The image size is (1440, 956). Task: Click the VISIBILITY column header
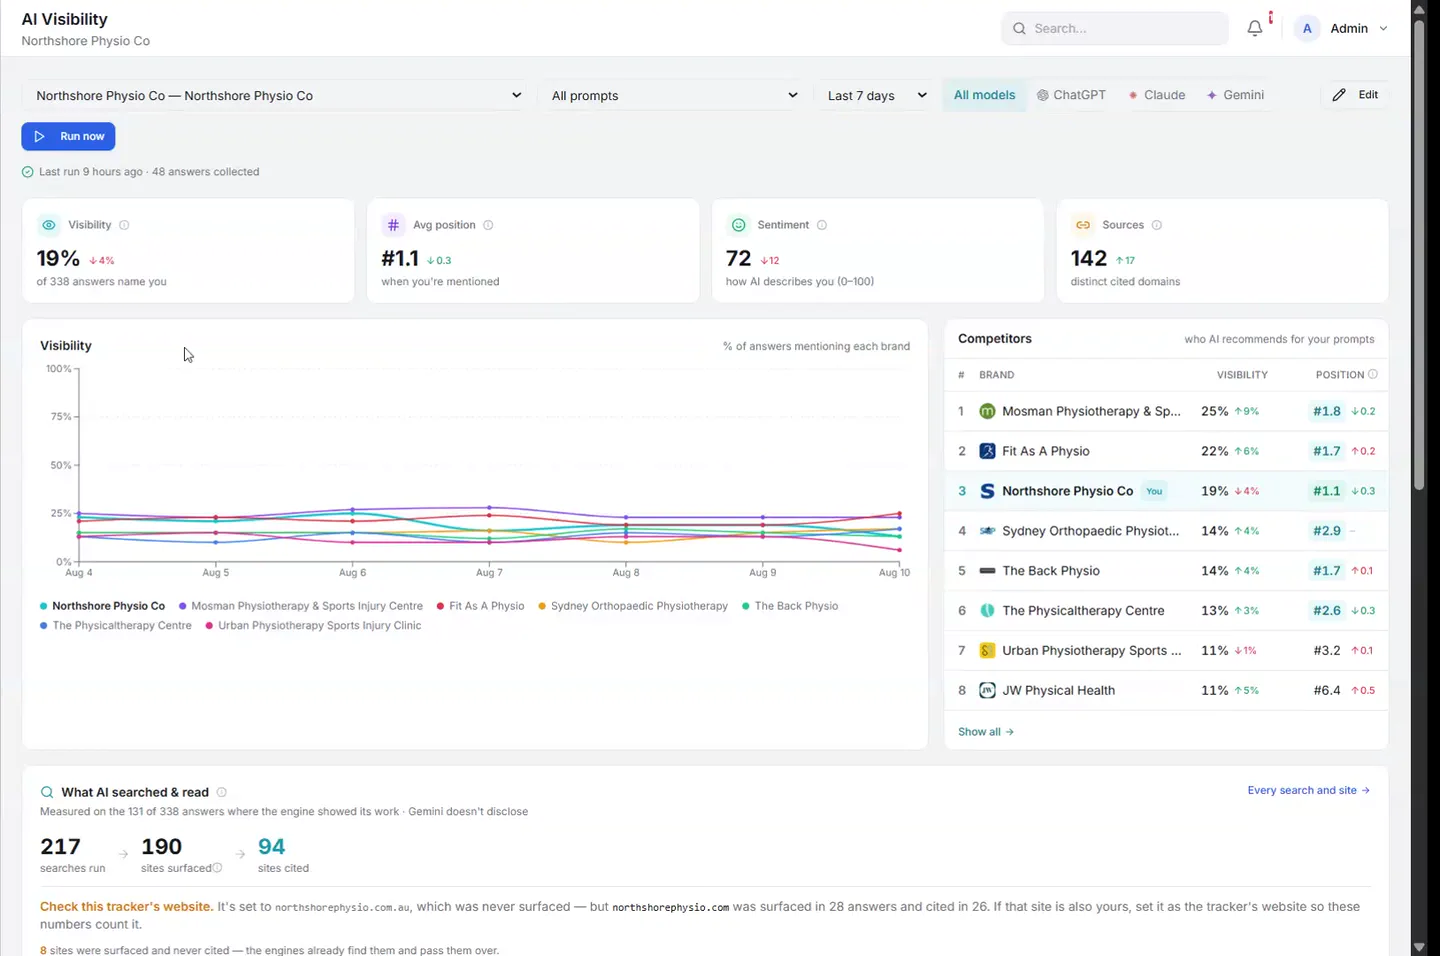tap(1242, 375)
